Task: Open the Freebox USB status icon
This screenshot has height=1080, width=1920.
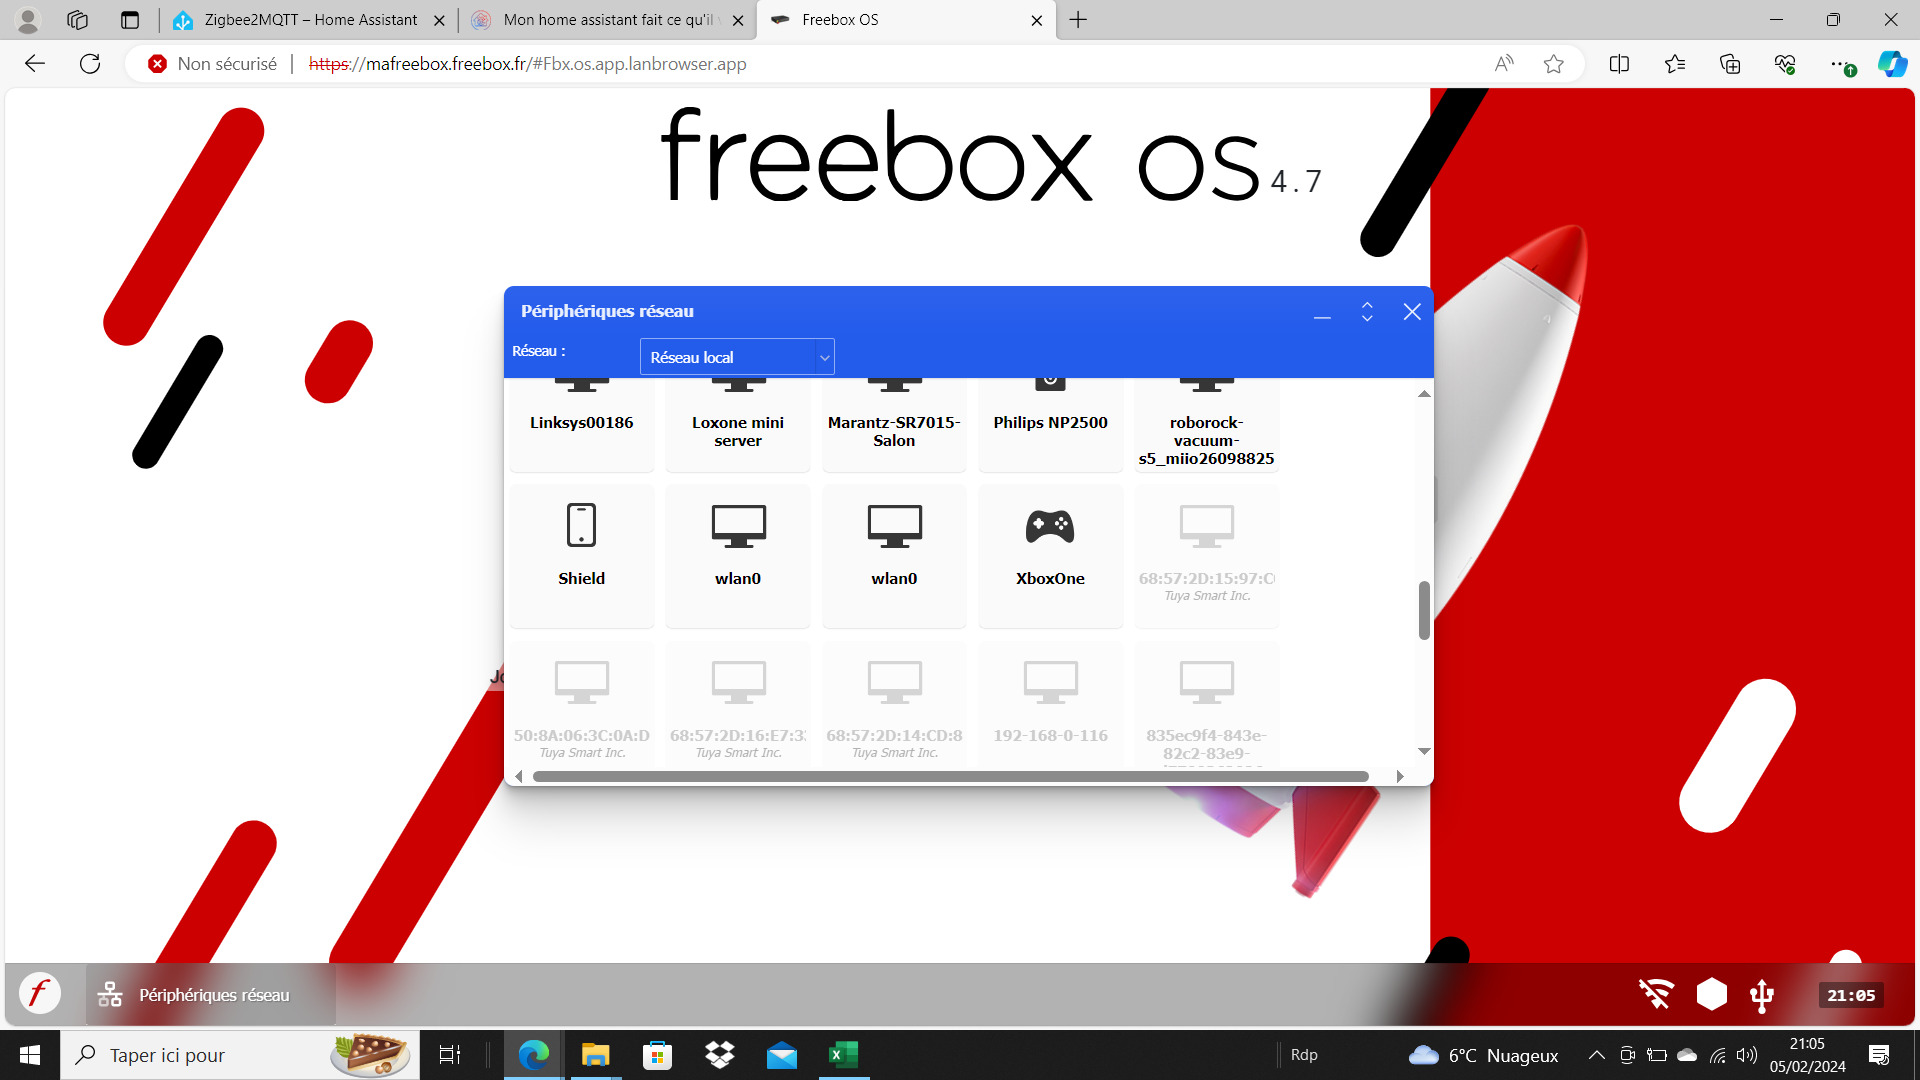Action: (1762, 995)
